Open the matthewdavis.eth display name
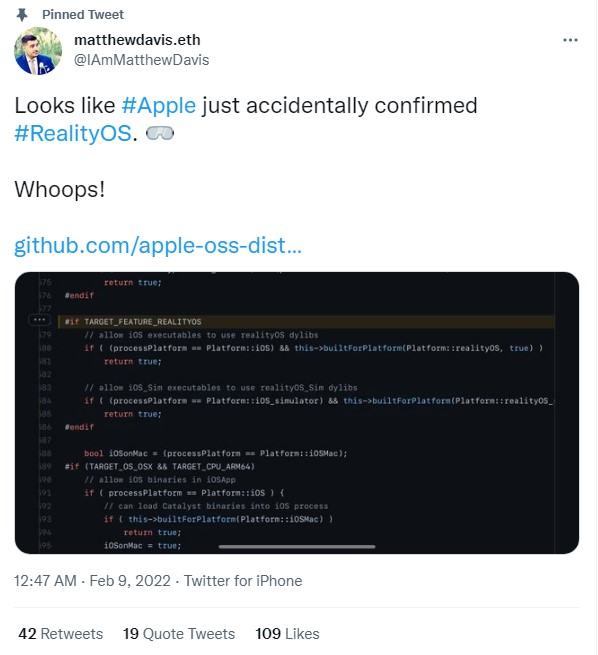This screenshot has height=655, width=598. [x=137, y=40]
